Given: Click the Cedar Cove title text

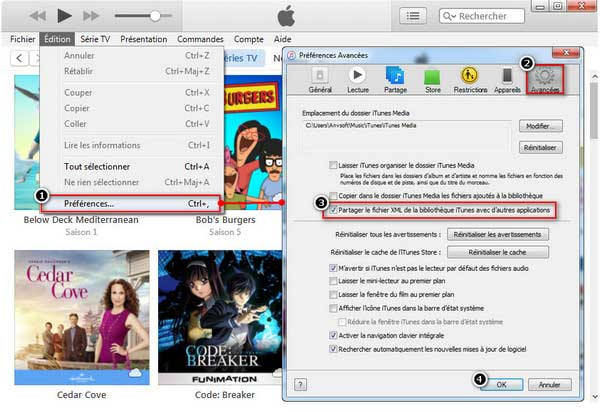Looking at the screenshot, I should (82, 395).
